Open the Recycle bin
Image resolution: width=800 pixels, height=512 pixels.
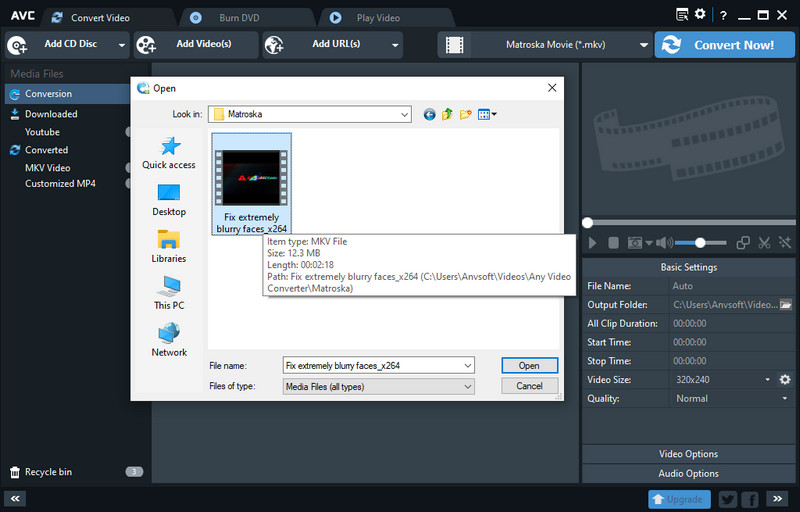coord(48,472)
